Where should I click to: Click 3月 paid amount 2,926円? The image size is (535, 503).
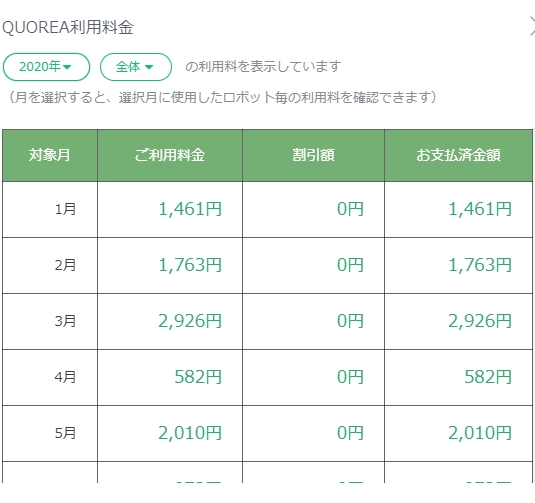(480, 321)
